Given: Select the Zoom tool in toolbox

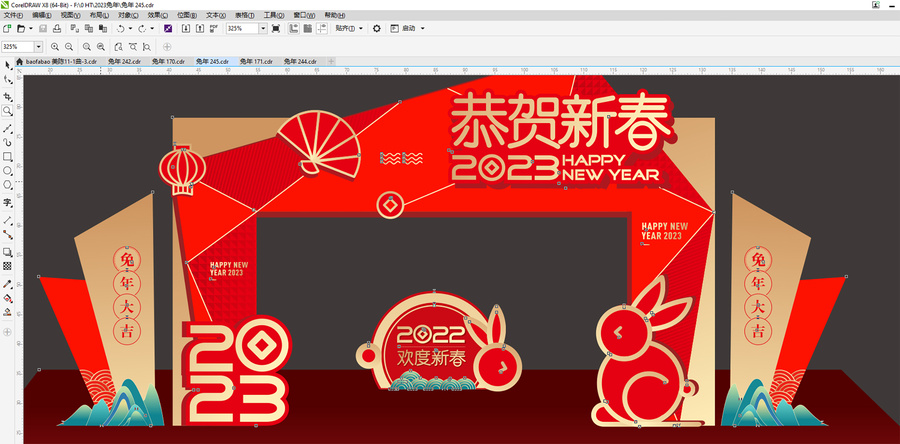Looking at the screenshot, I should pyautogui.click(x=7, y=110).
